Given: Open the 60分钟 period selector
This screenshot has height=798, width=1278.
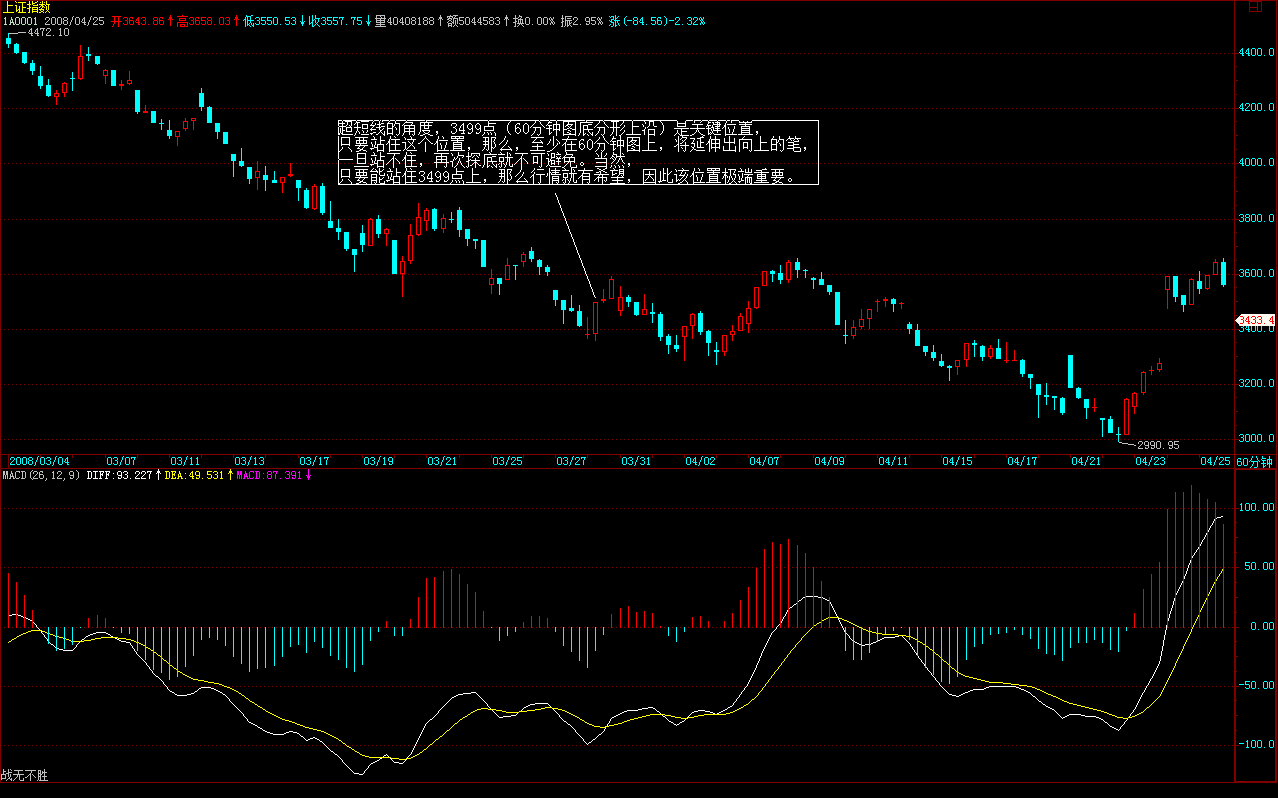Looking at the screenshot, I should (x=1254, y=461).
